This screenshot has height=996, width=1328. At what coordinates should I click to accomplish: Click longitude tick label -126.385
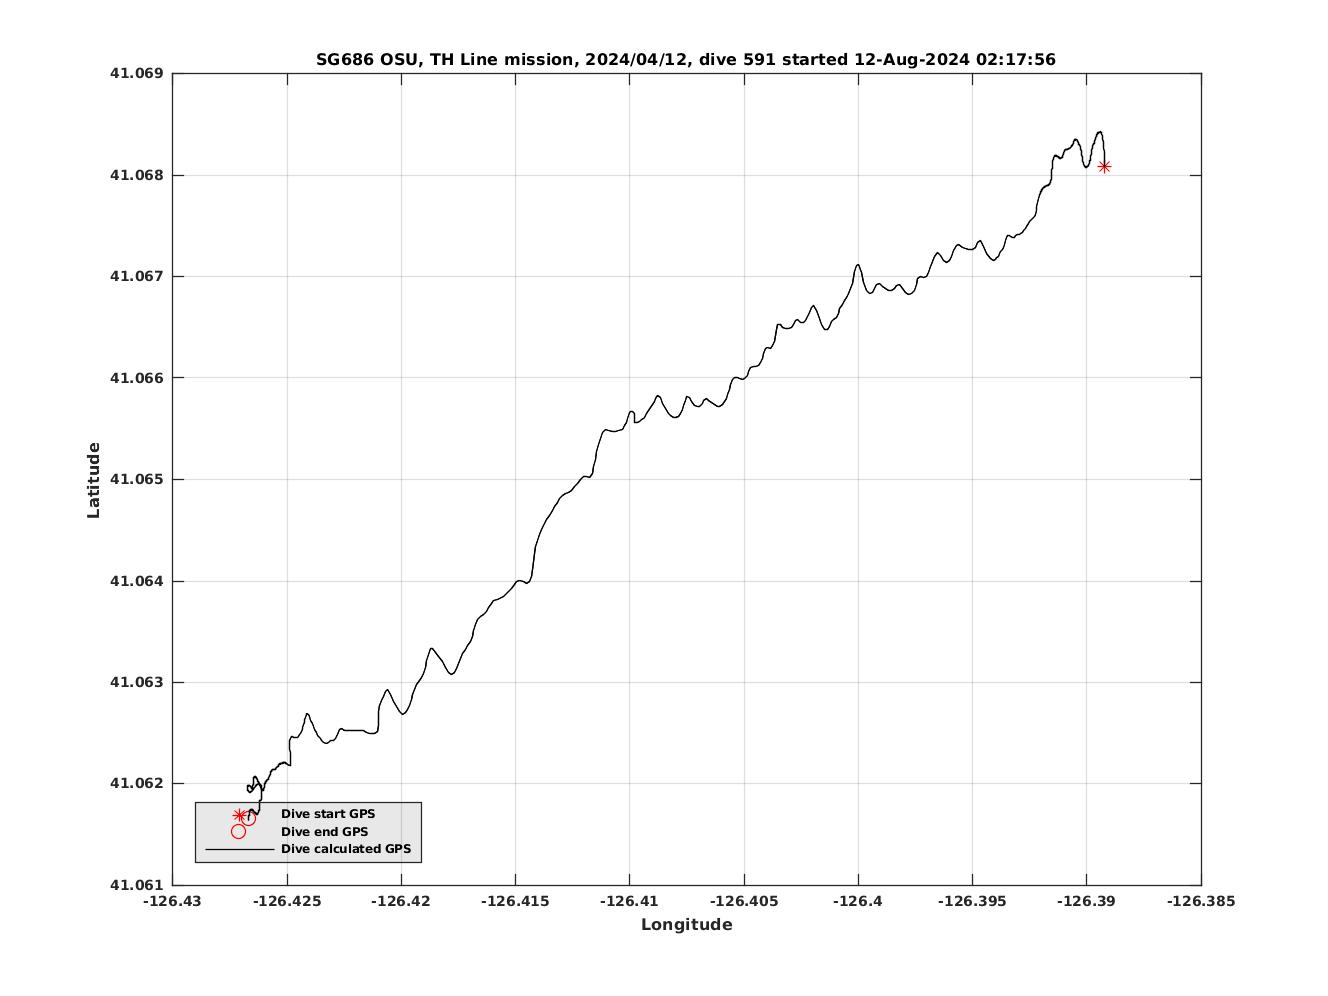click(1201, 901)
